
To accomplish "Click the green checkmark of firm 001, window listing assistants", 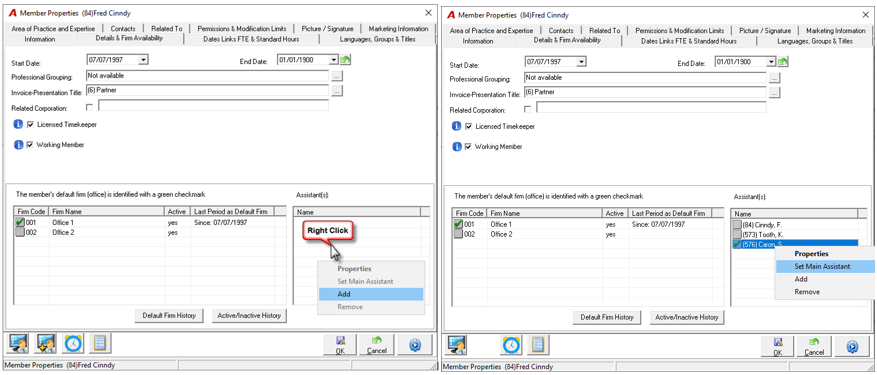I will tap(459, 224).
